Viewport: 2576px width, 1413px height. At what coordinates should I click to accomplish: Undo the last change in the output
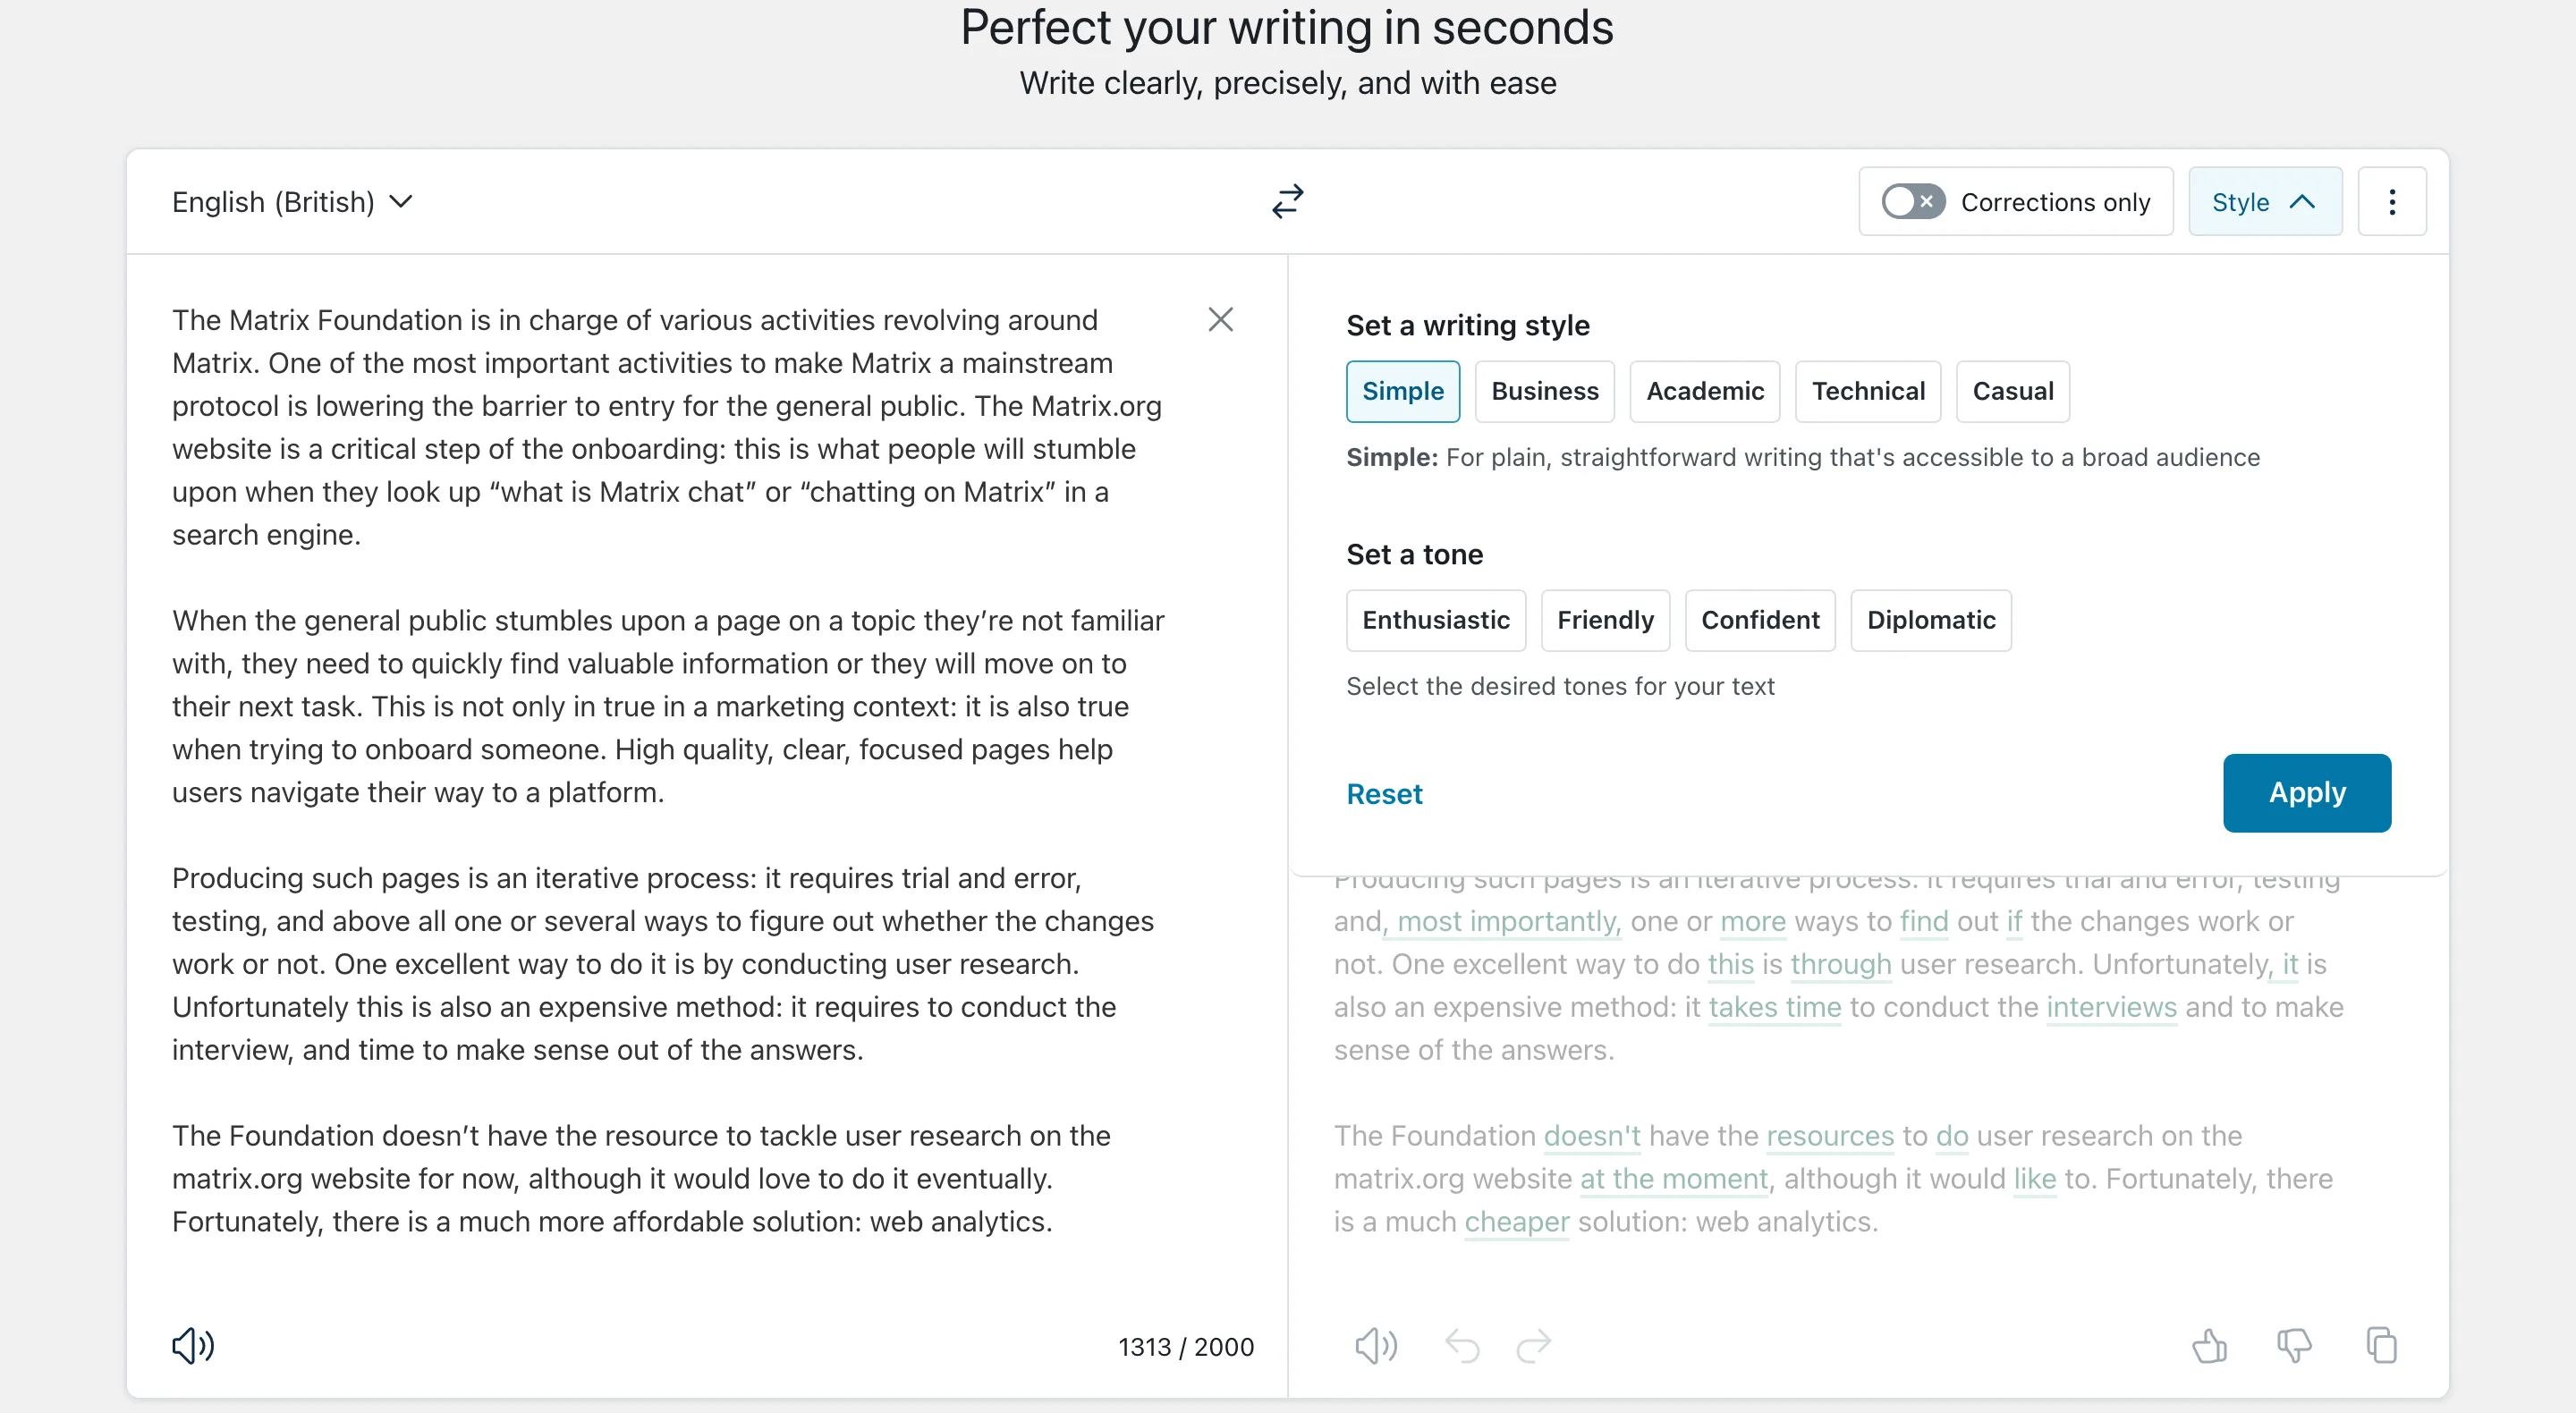(1462, 1346)
